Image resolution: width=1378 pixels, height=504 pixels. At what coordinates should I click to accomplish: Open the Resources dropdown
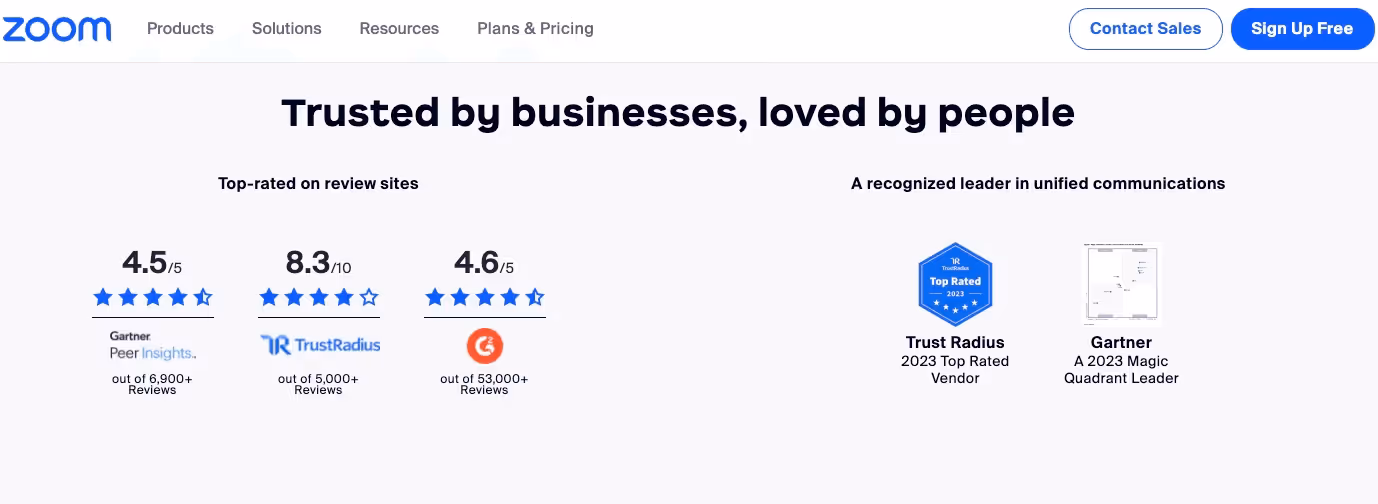(399, 28)
